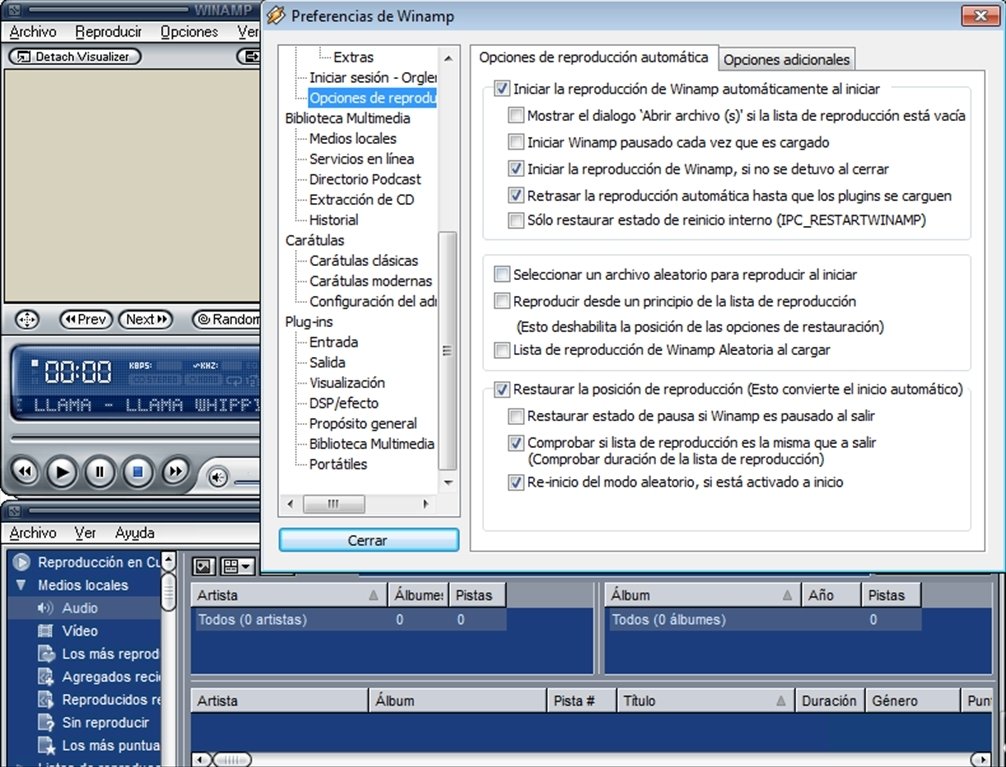Screen dimensions: 1006x767
Task: Click preferences tree scroll up arrow
Action: pos(448,58)
